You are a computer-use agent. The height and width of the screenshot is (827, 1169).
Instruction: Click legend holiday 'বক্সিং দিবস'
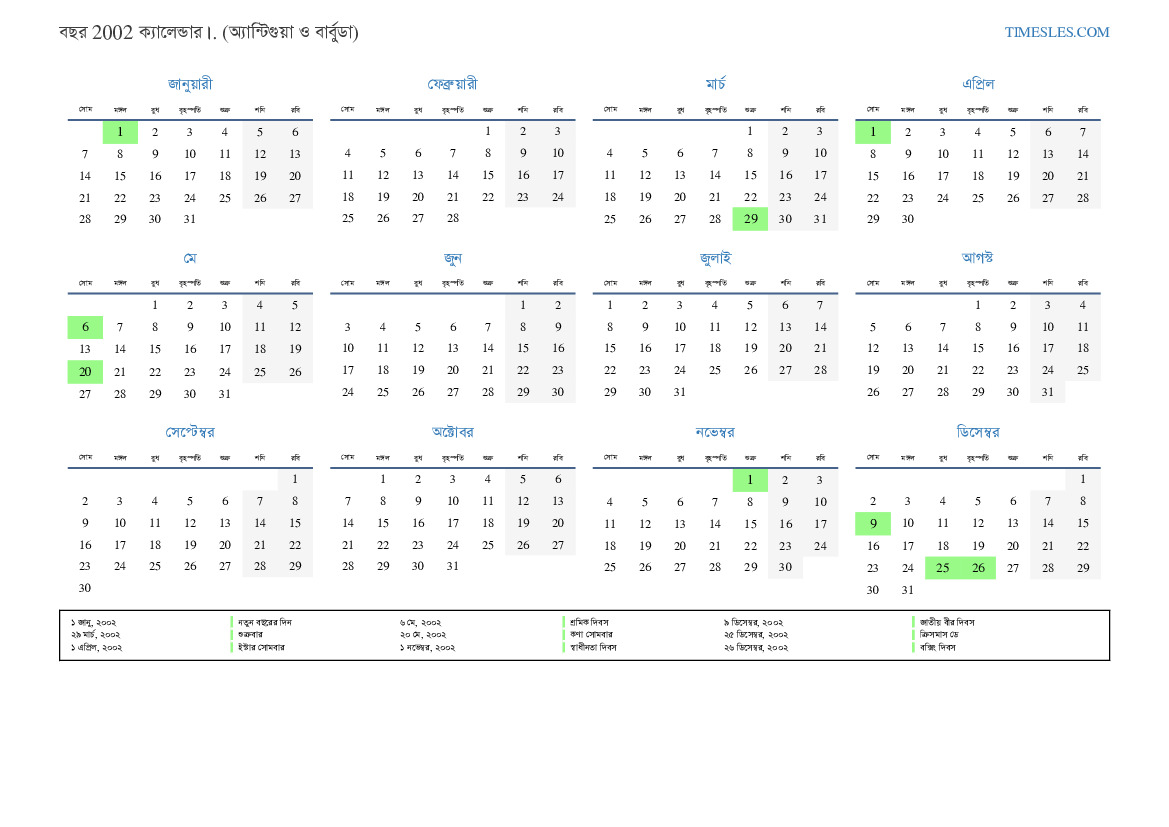tap(937, 647)
